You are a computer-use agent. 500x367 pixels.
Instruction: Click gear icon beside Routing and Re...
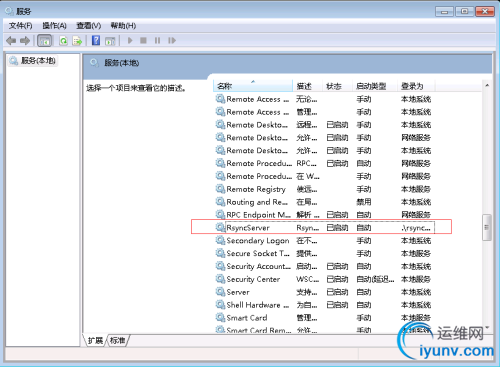220,202
